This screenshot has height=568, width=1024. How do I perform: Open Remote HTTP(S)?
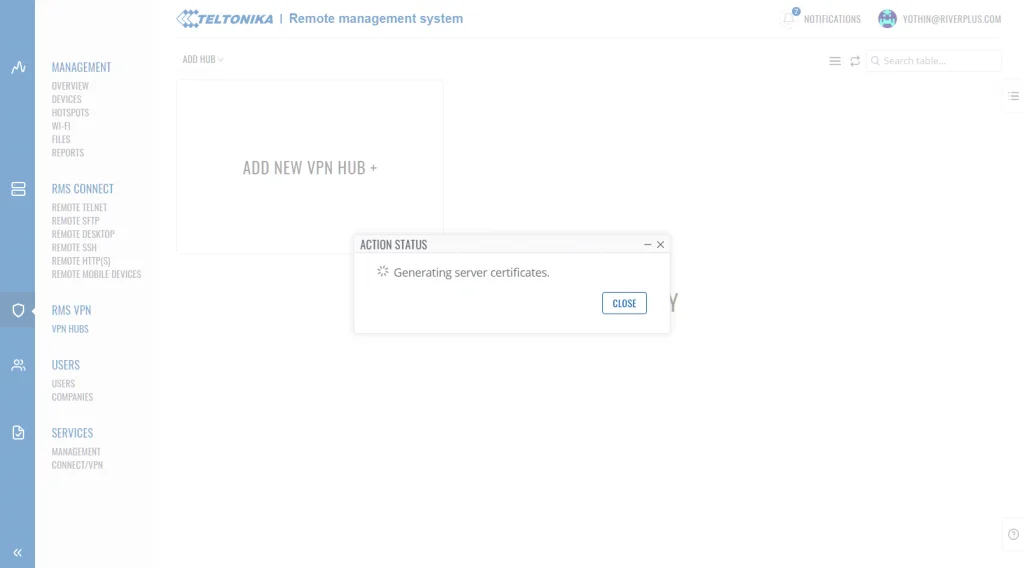81,261
